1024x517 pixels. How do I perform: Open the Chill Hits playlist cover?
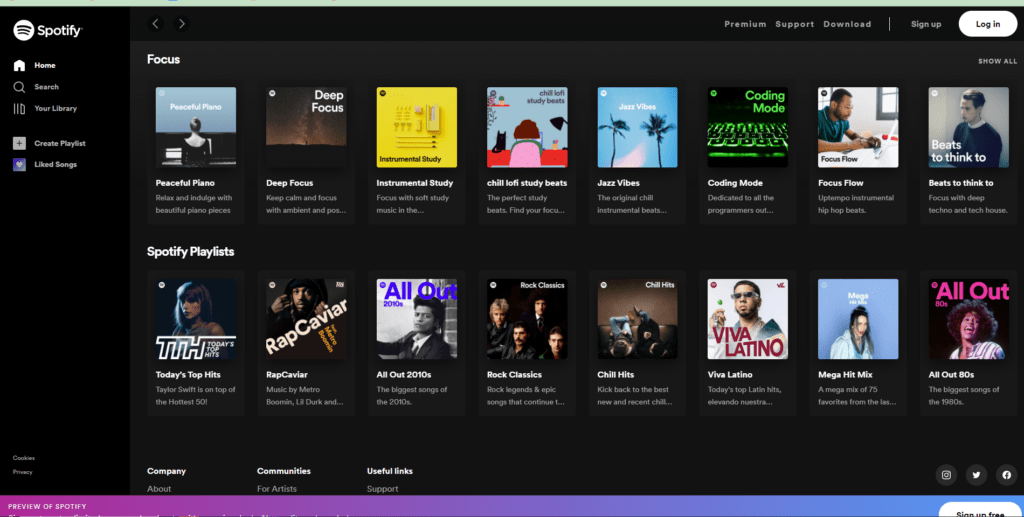637,319
